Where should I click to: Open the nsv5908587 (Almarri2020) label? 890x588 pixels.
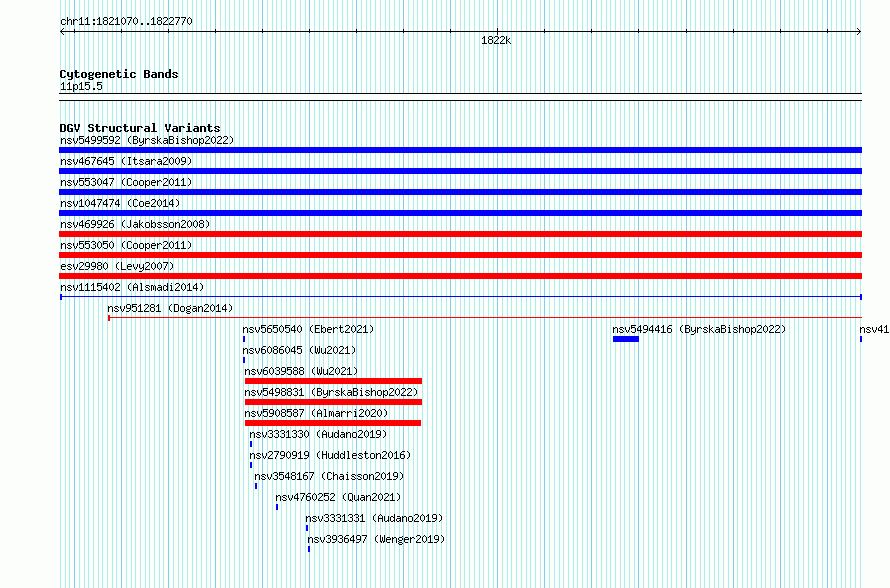(x=316, y=413)
